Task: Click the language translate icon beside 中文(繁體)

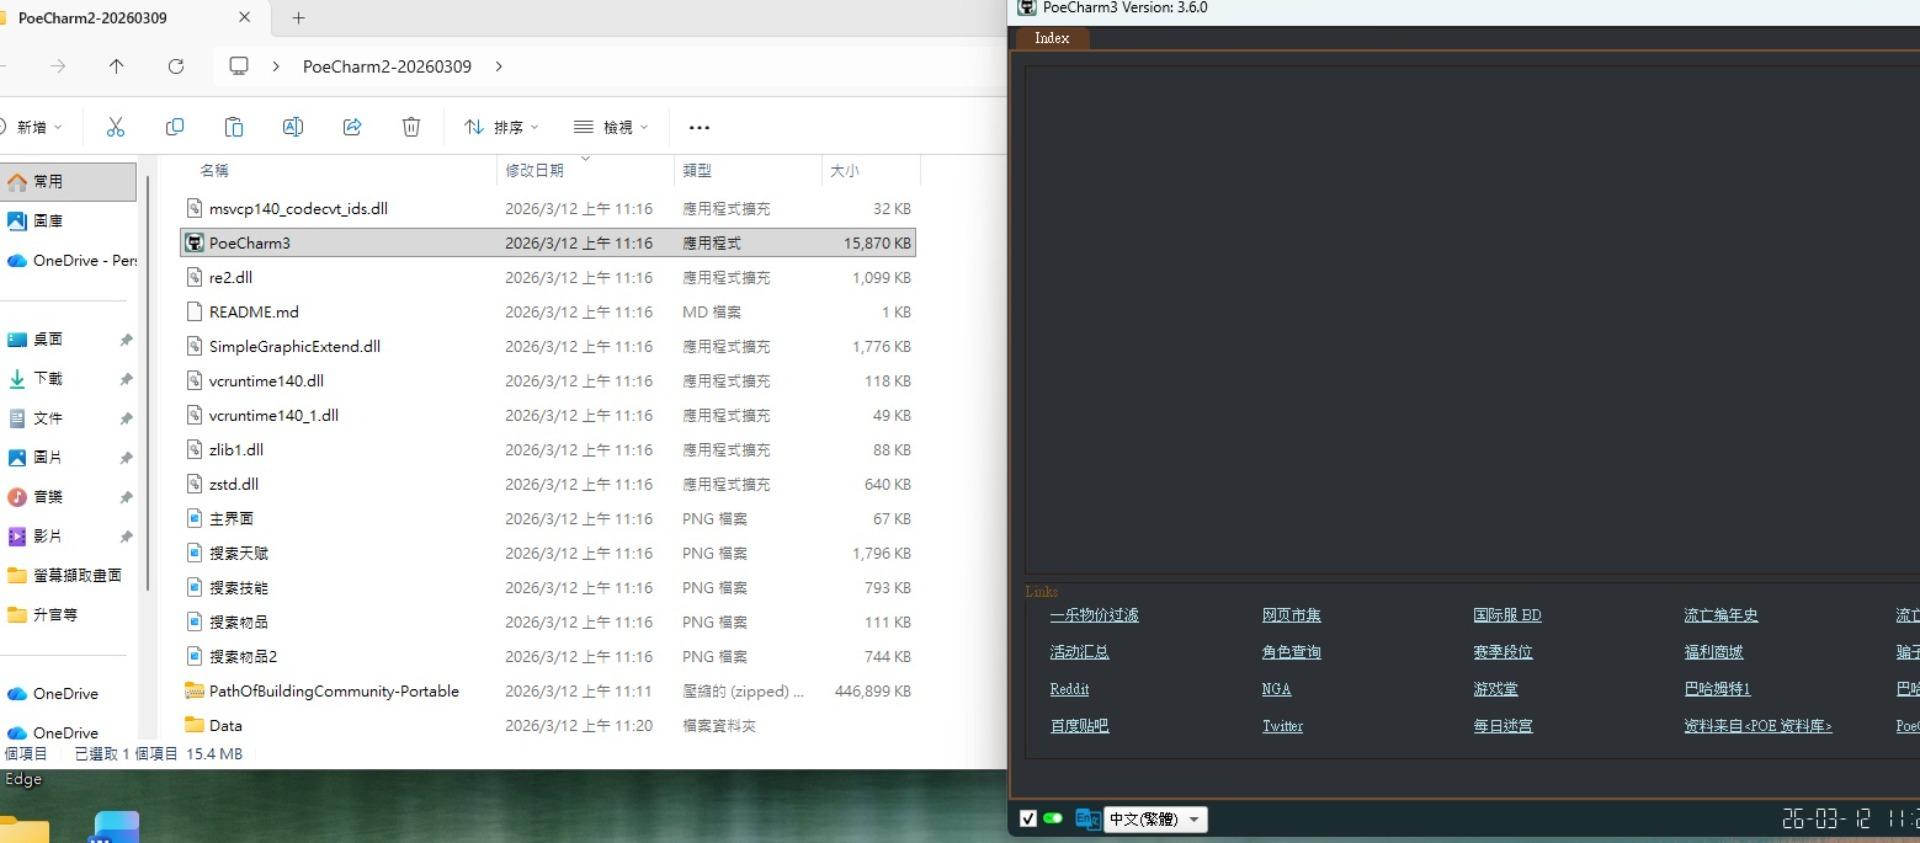Action: tap(1087, 818)
